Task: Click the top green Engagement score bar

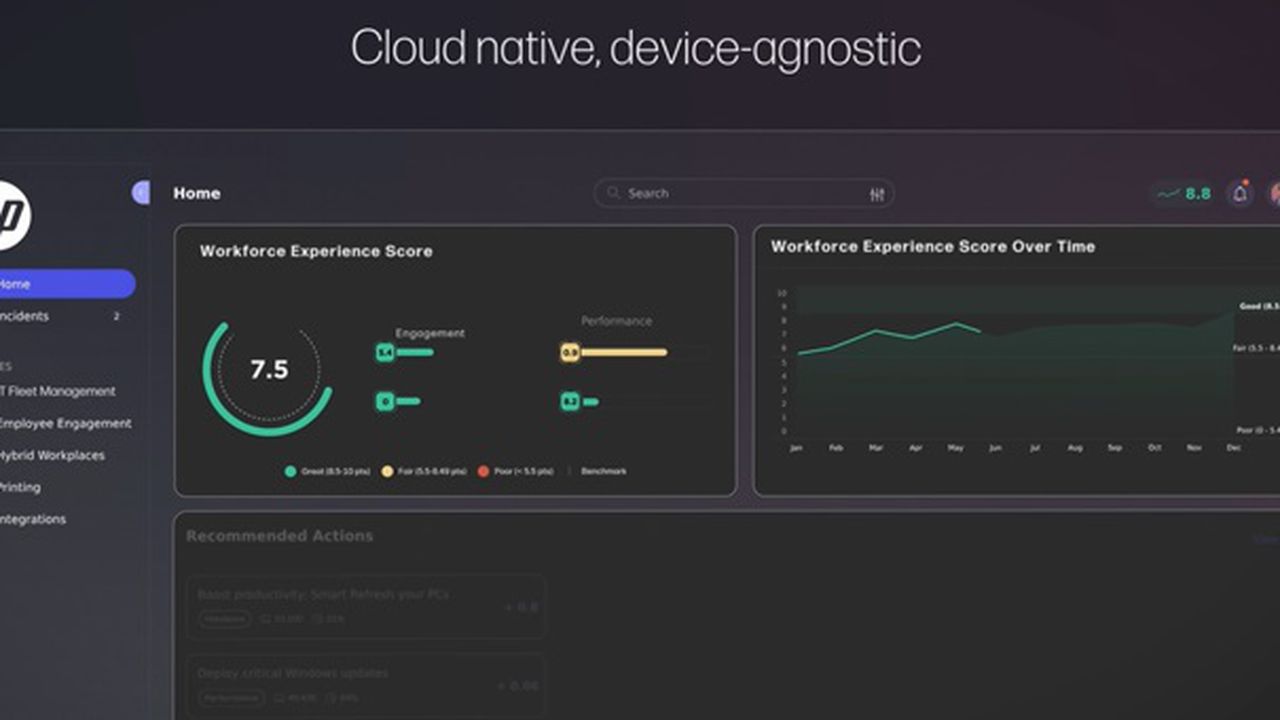Action: click(x=405, y=352)
